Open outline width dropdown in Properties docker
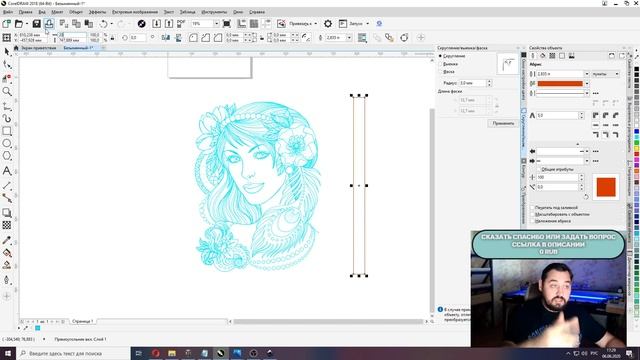 (x=587, y=74)
